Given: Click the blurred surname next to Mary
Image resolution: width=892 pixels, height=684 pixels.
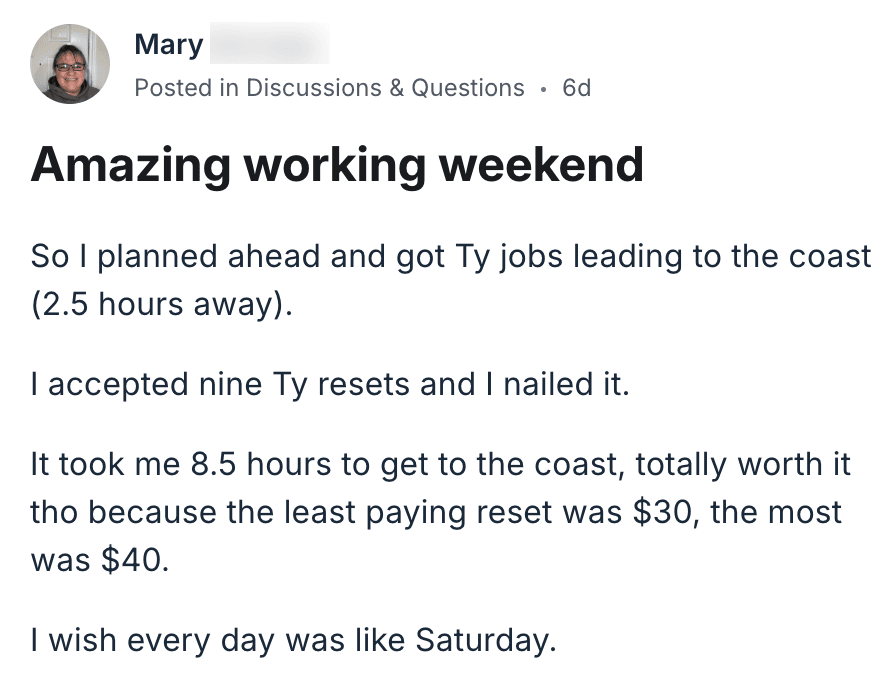Looking at the screenshot, I should [270, 43].
